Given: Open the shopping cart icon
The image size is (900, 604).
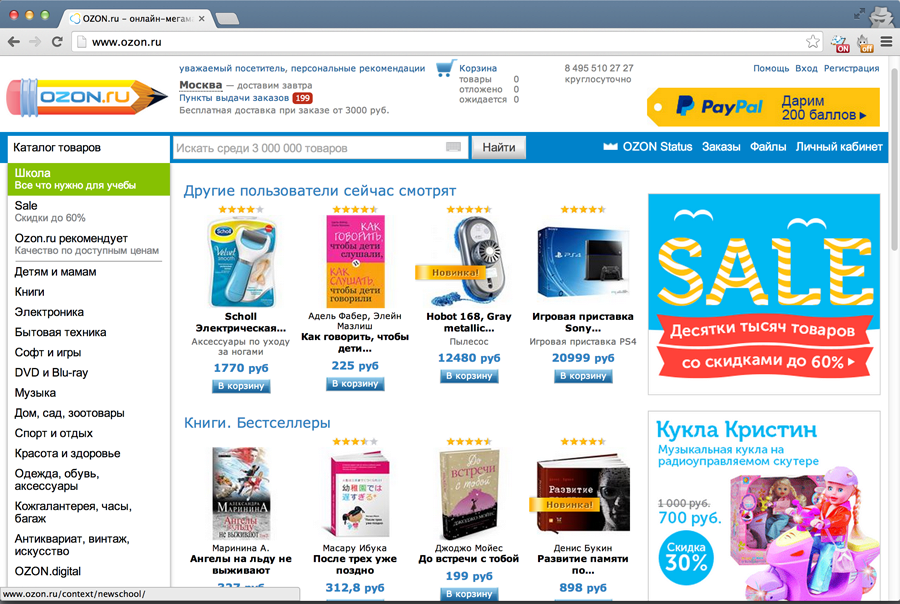Looking at the screenshot, I should point(445,68).
